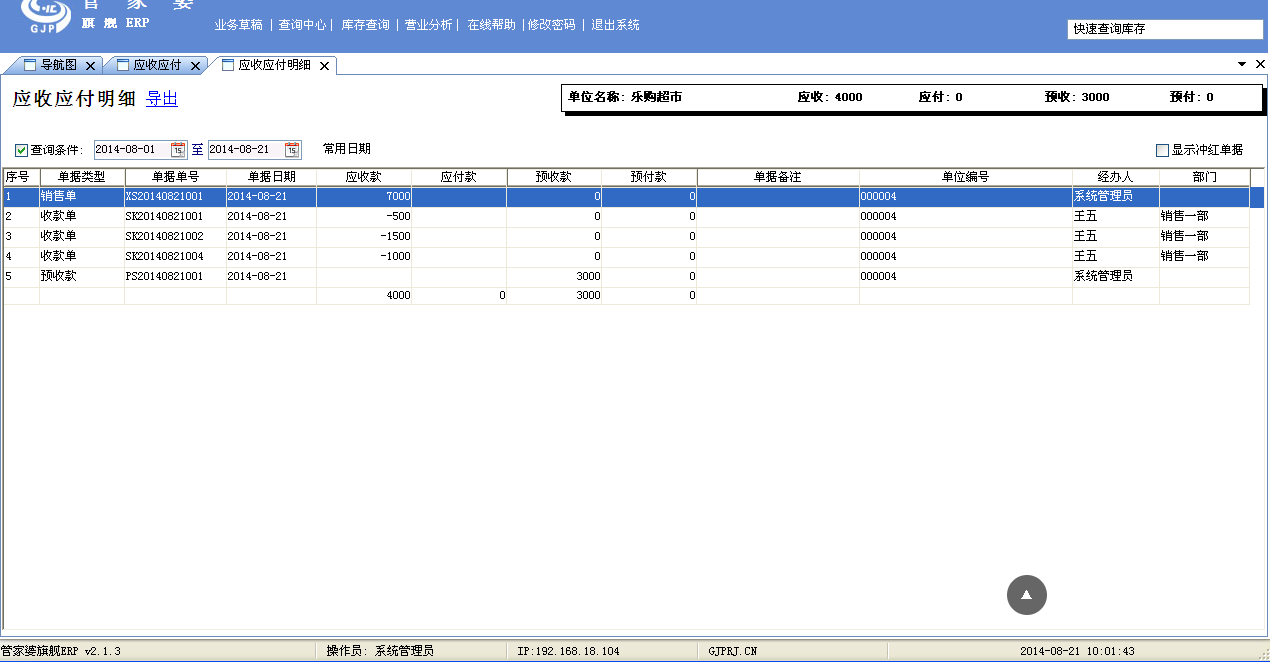The height and width of the screenshot is (662, 1270).
Task: Sort by 预收款 column header
Action: pos(554,177)
